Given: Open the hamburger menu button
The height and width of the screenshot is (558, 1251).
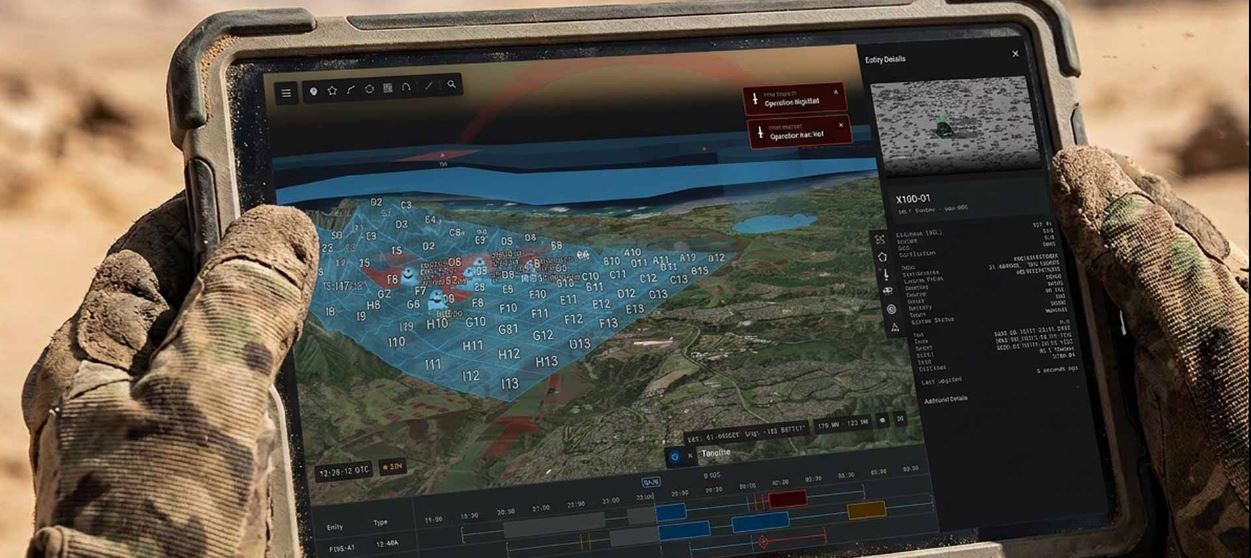Looking at the screenshot, I should 286,92.
